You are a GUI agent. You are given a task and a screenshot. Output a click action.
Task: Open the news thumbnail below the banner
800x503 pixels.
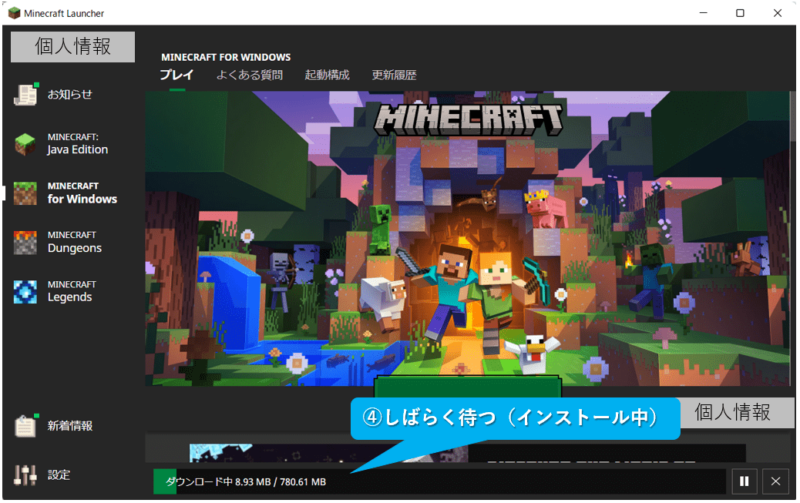coord(329,453)
